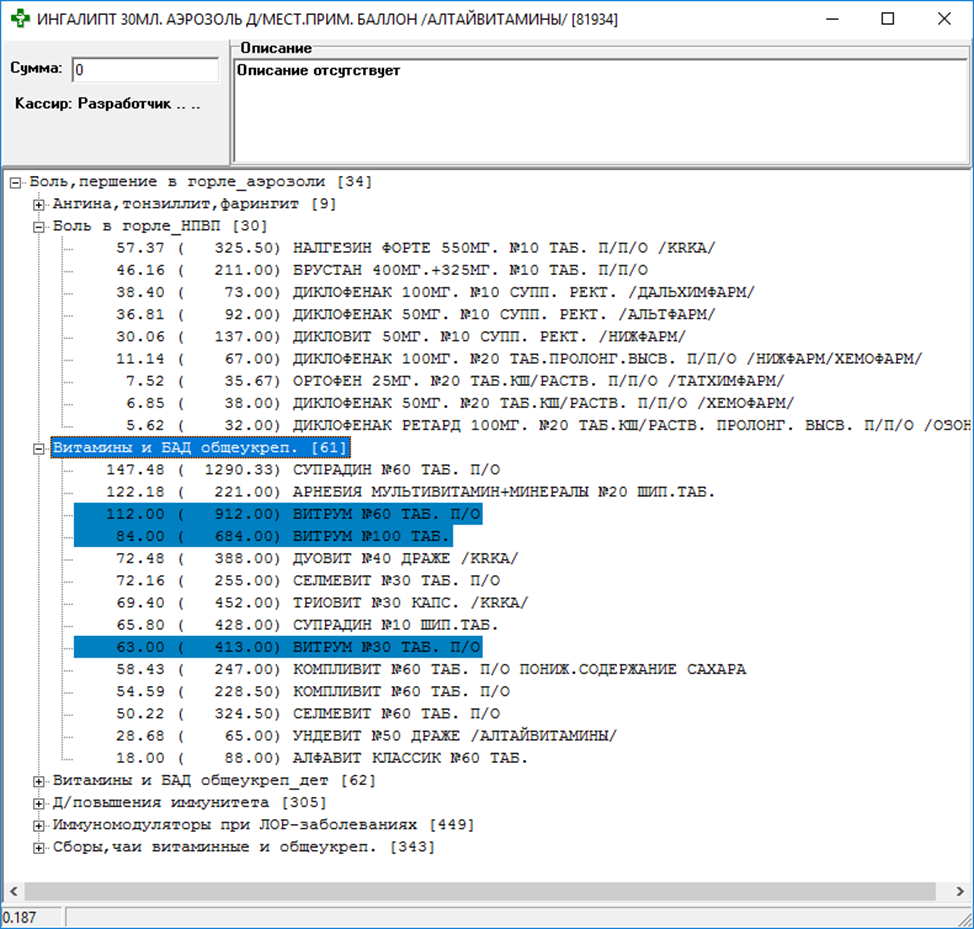Select the 'Боль в горле_НПВП [30]' label
The image size is (974, 929).
[x=160, y=226]
